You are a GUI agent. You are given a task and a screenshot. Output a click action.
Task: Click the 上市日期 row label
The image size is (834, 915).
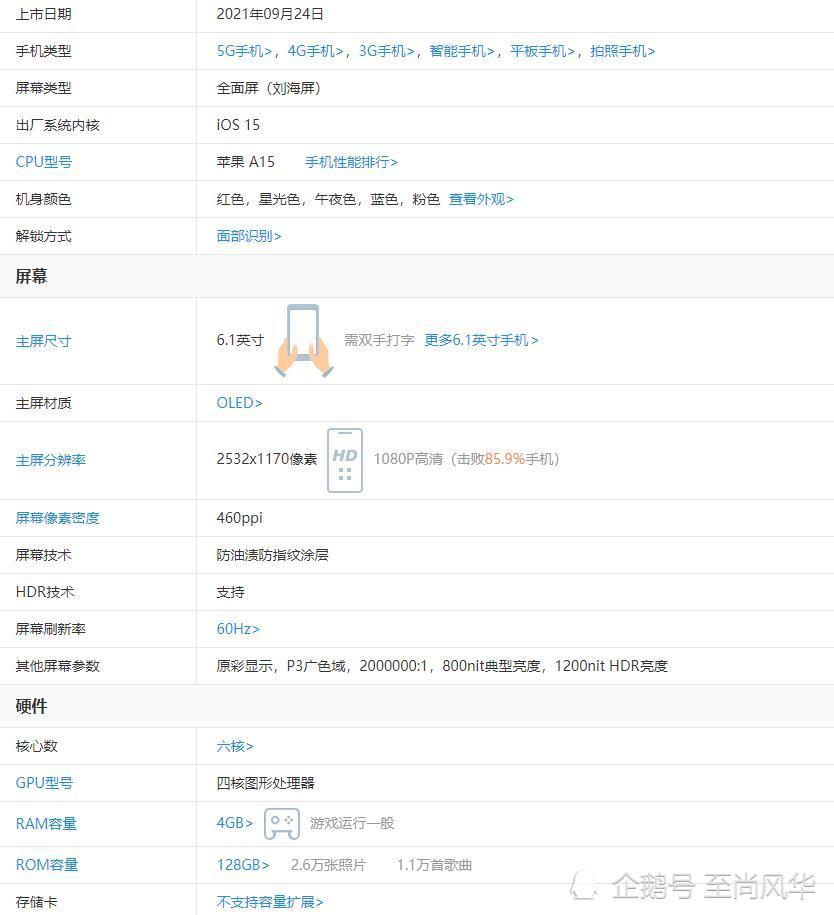44,14
